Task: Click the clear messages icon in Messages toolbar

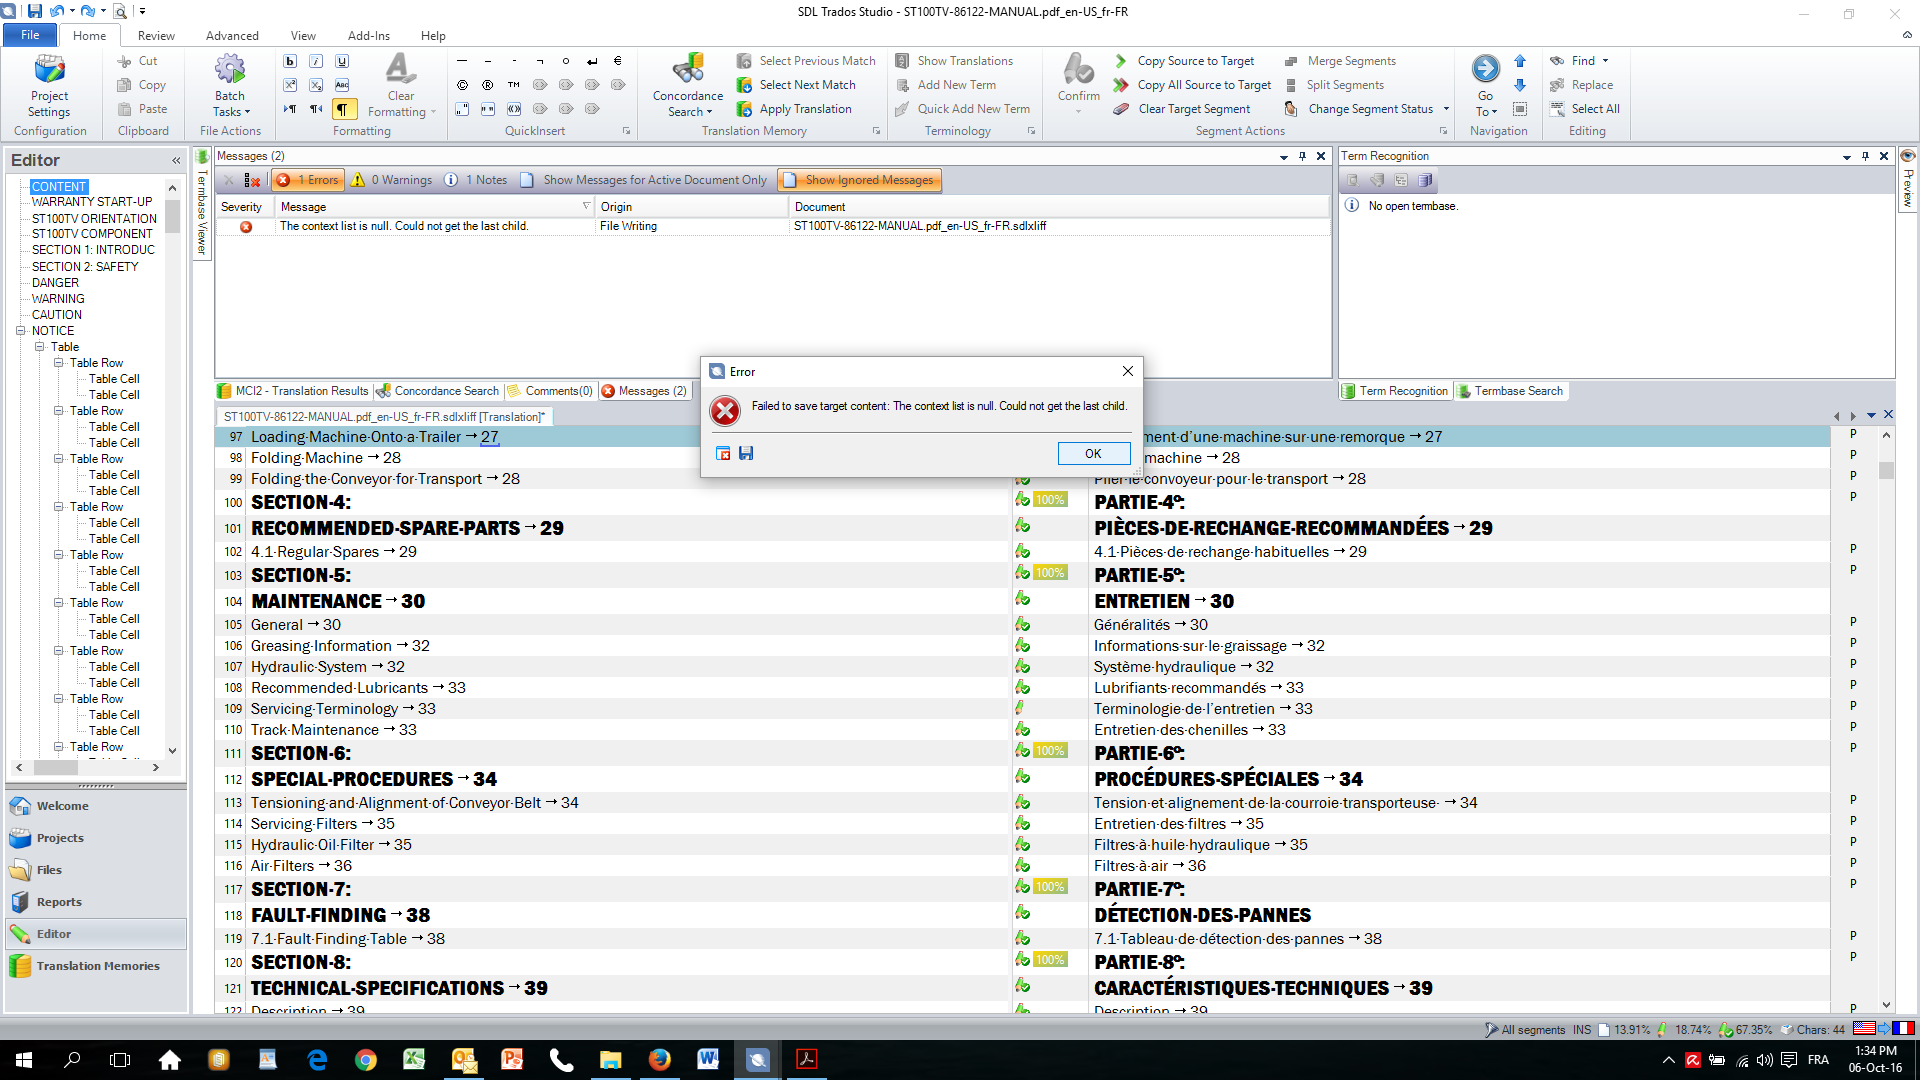Action: tap(252, 180)
